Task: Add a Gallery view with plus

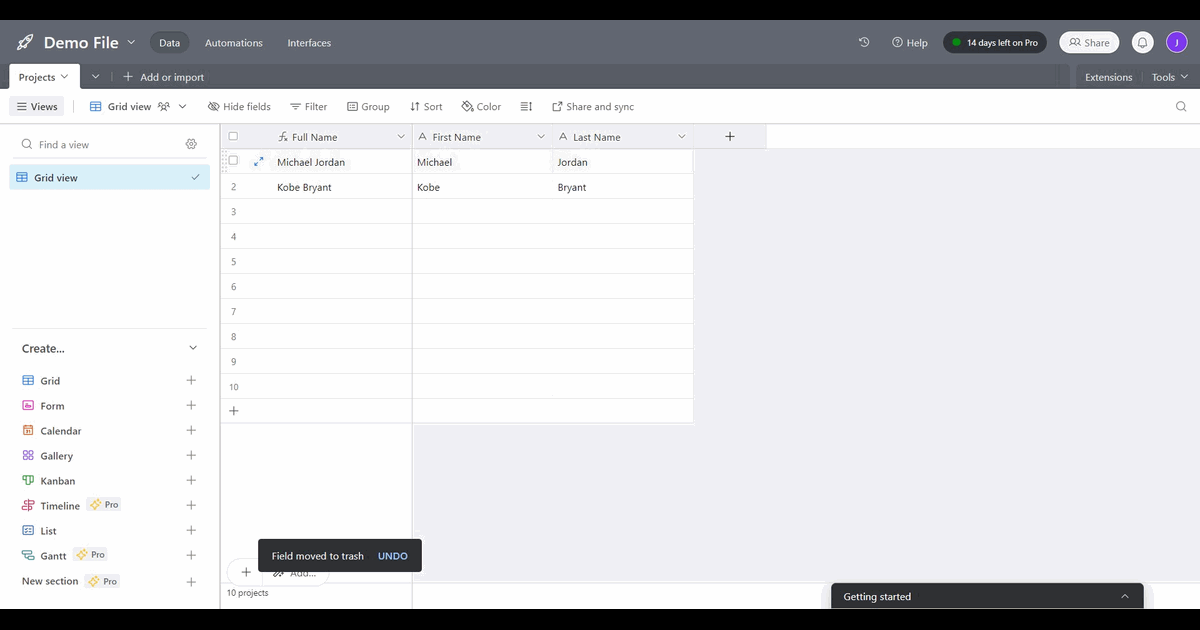Action: click(x=191, y=455)
